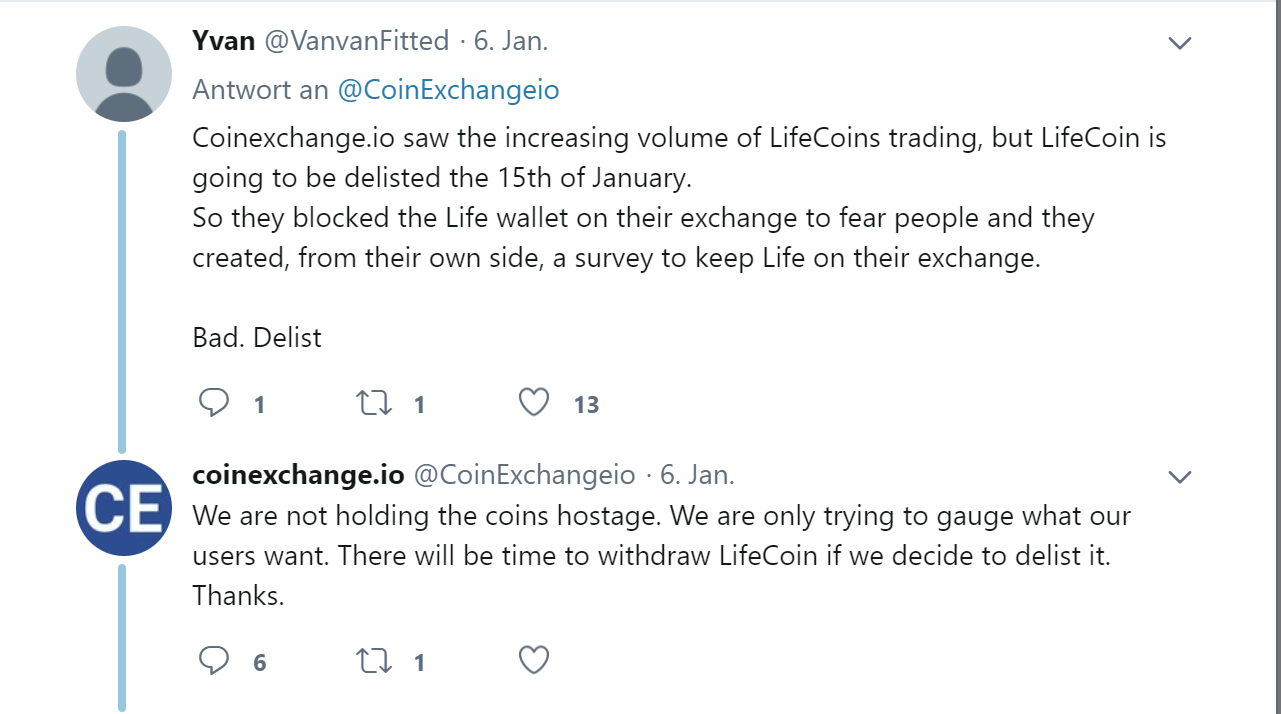This screenshot has height=714, width=1281.
Task: Click the @VanvanFitted handle
Action: (x=356, y=41)
